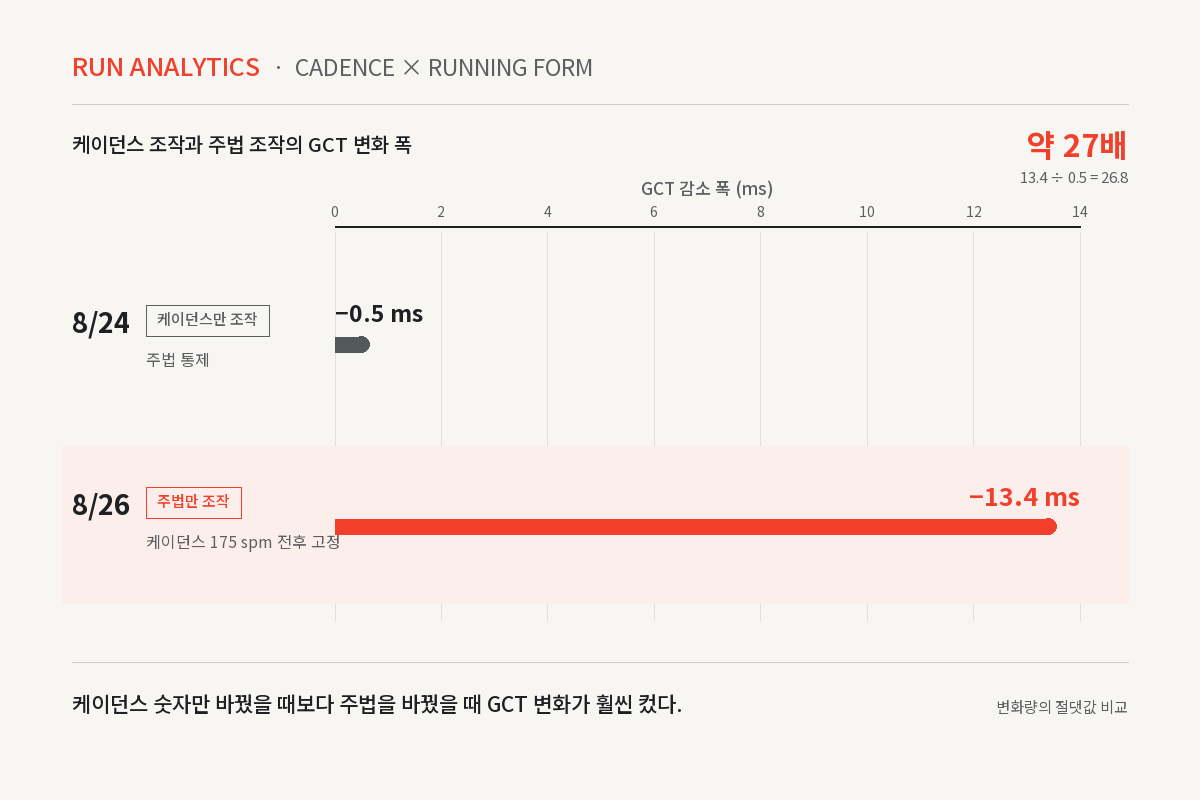This screenshot has width=1200, height=800.
Task: Click the gray −0.5 ms bar
Action: click(352, 345)
